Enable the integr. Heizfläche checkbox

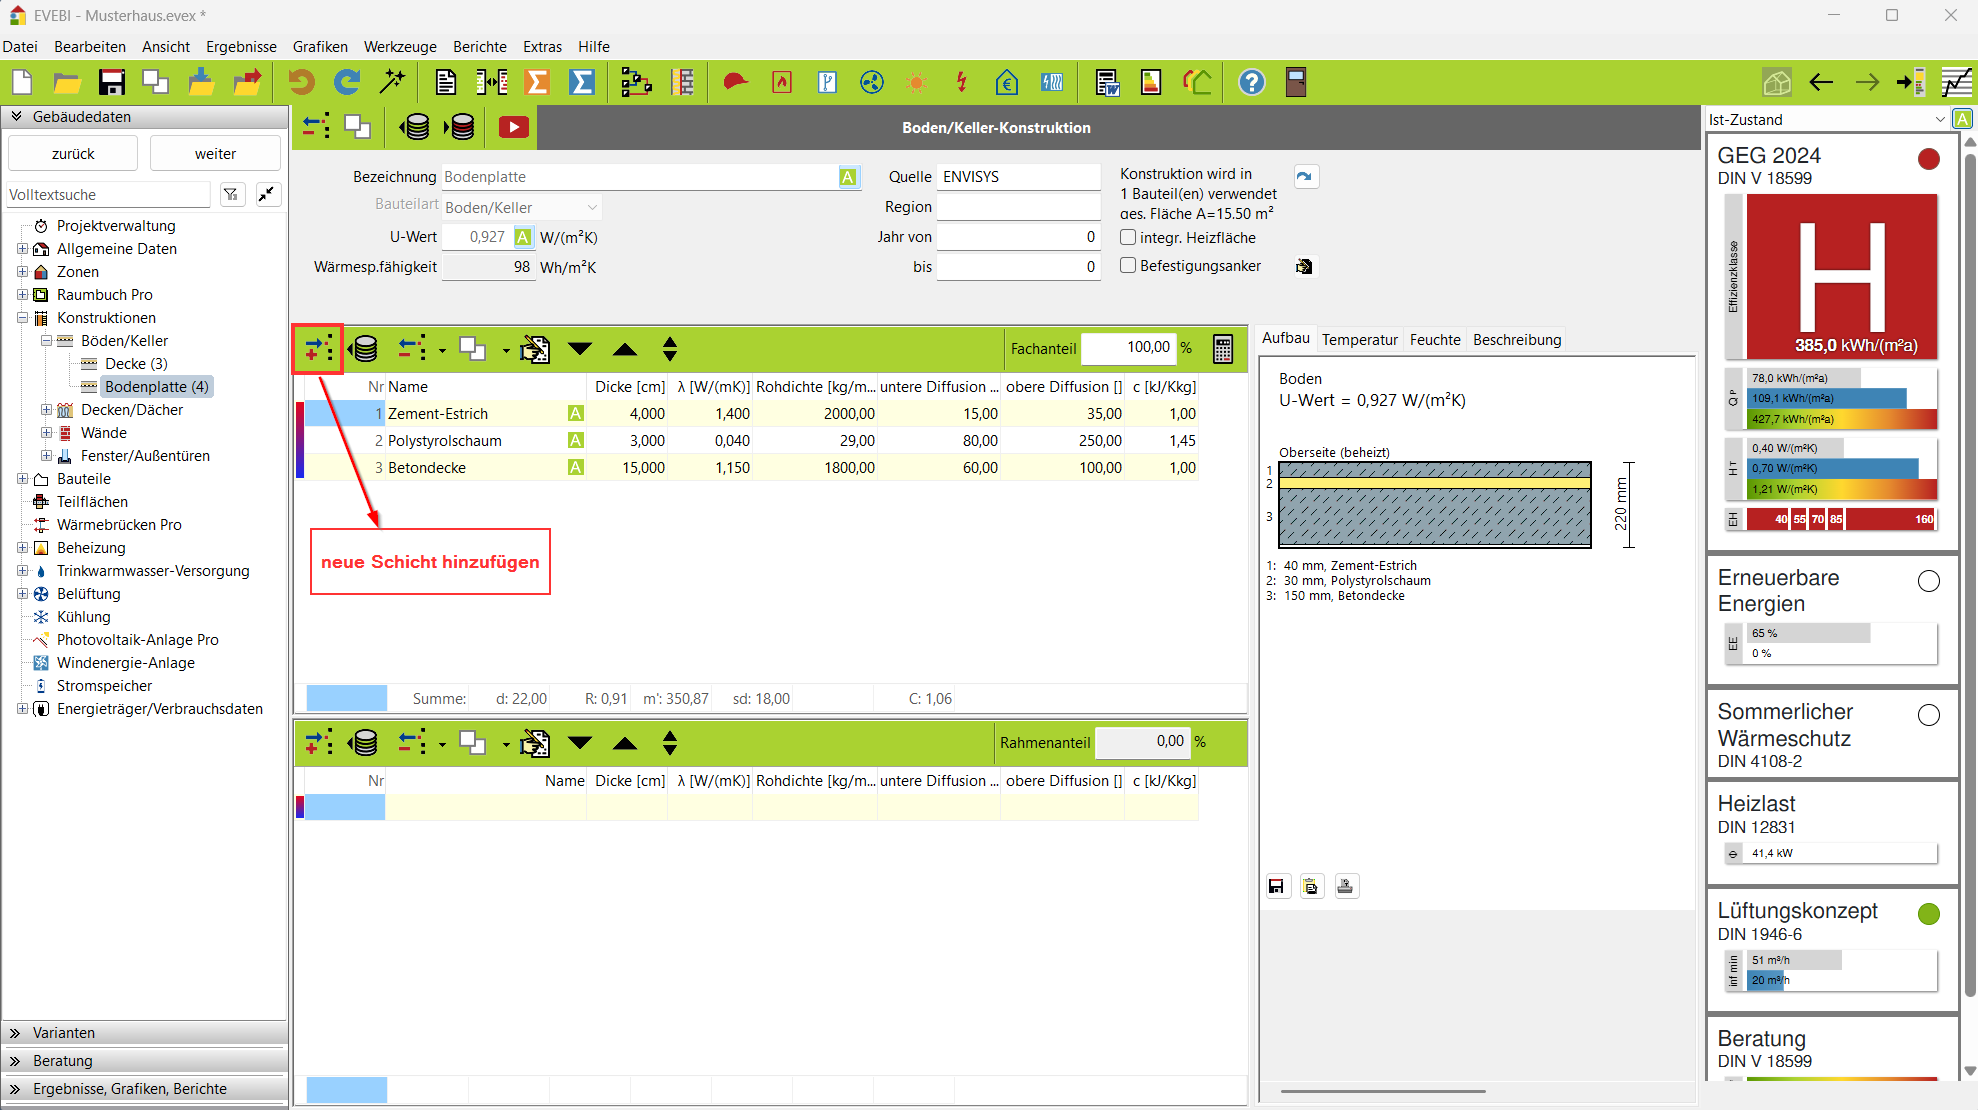tap(1128, 238)
